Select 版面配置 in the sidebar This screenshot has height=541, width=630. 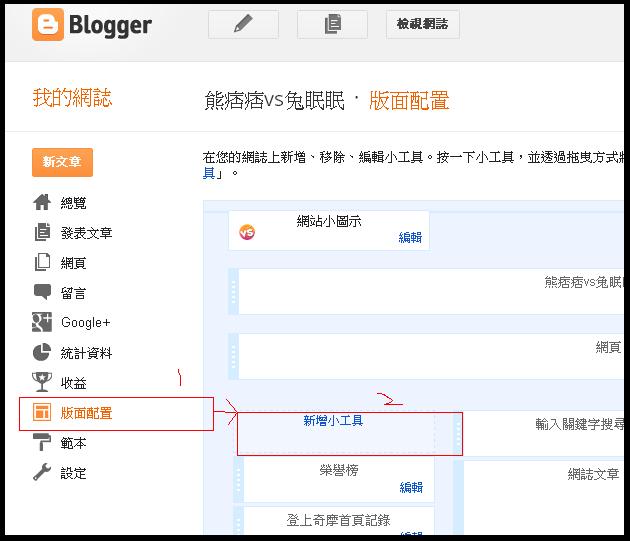tap(86, 413)
